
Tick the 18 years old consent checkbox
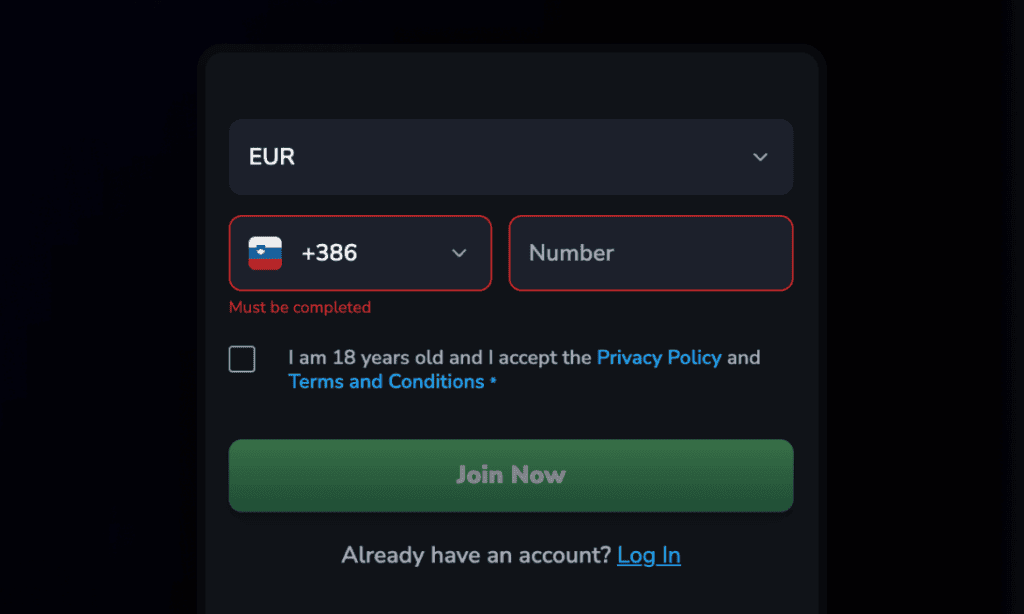[242, 359]
